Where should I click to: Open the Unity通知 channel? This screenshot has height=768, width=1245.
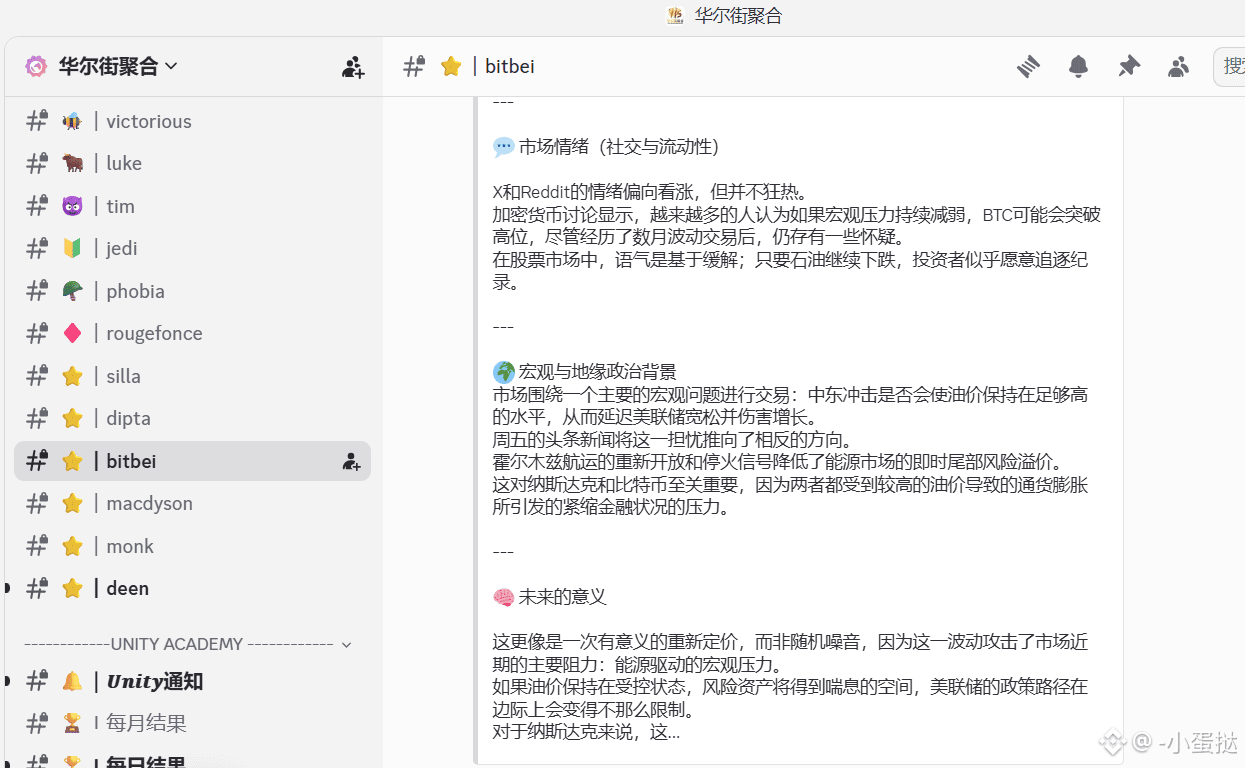coord(192,681)
